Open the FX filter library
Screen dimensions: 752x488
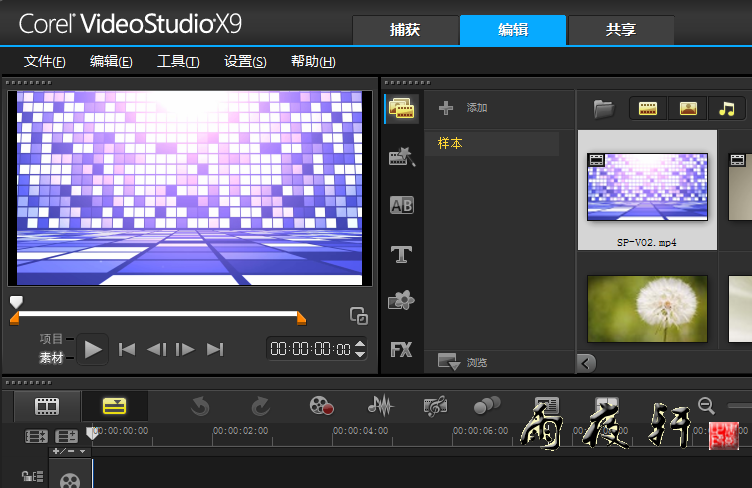(401, 350)
